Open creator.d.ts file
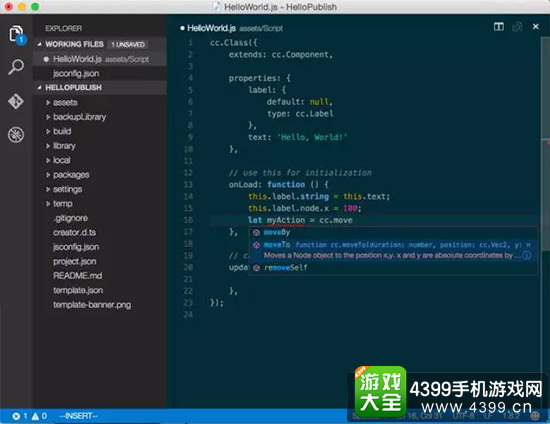This screenshot has width=550, height=424. [x=74, y=233]
